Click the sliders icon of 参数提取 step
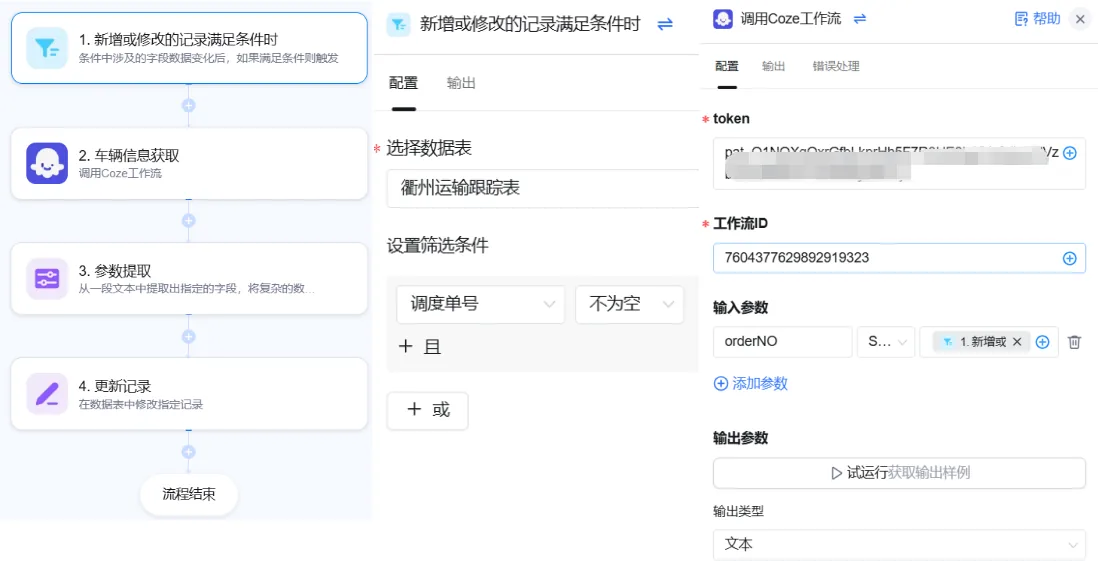The image size is (1098, 561). [47, 279]
